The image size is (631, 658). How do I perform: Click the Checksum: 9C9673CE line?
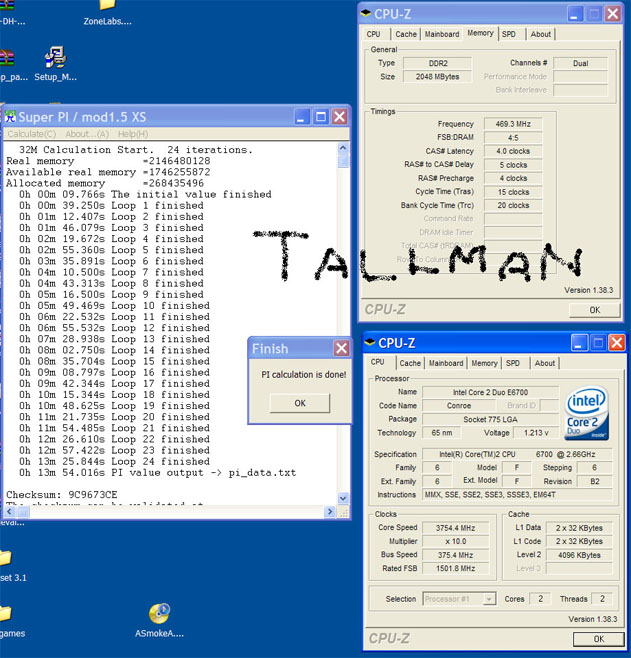(62, 495)
